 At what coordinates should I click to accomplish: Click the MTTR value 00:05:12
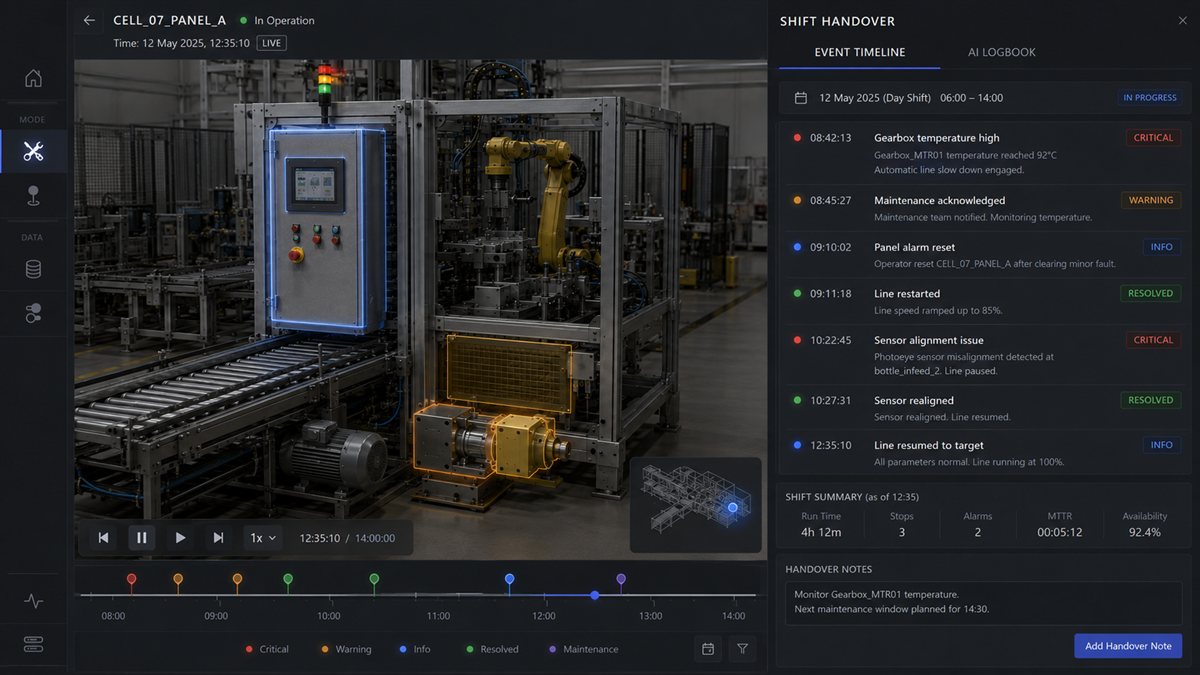[x=1060, y=532]
